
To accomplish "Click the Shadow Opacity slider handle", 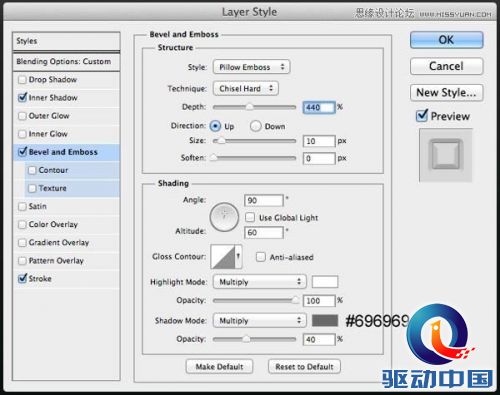I will (x=246, y=339).
